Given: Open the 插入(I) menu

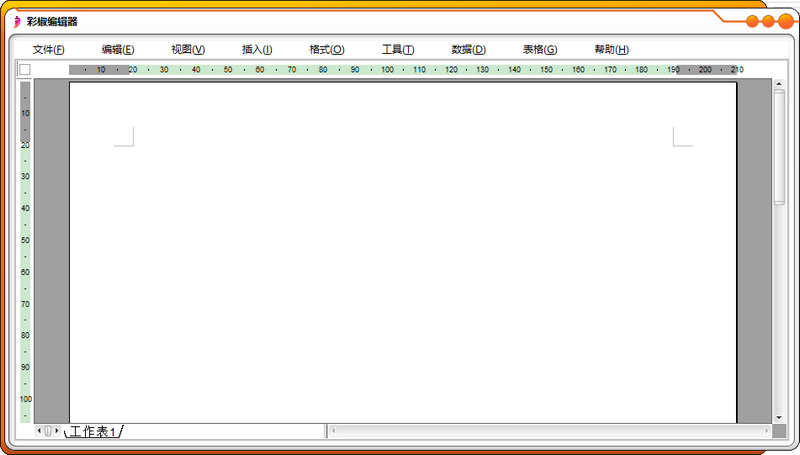Looking at the screenshot, I should click(x=257, y=49).
